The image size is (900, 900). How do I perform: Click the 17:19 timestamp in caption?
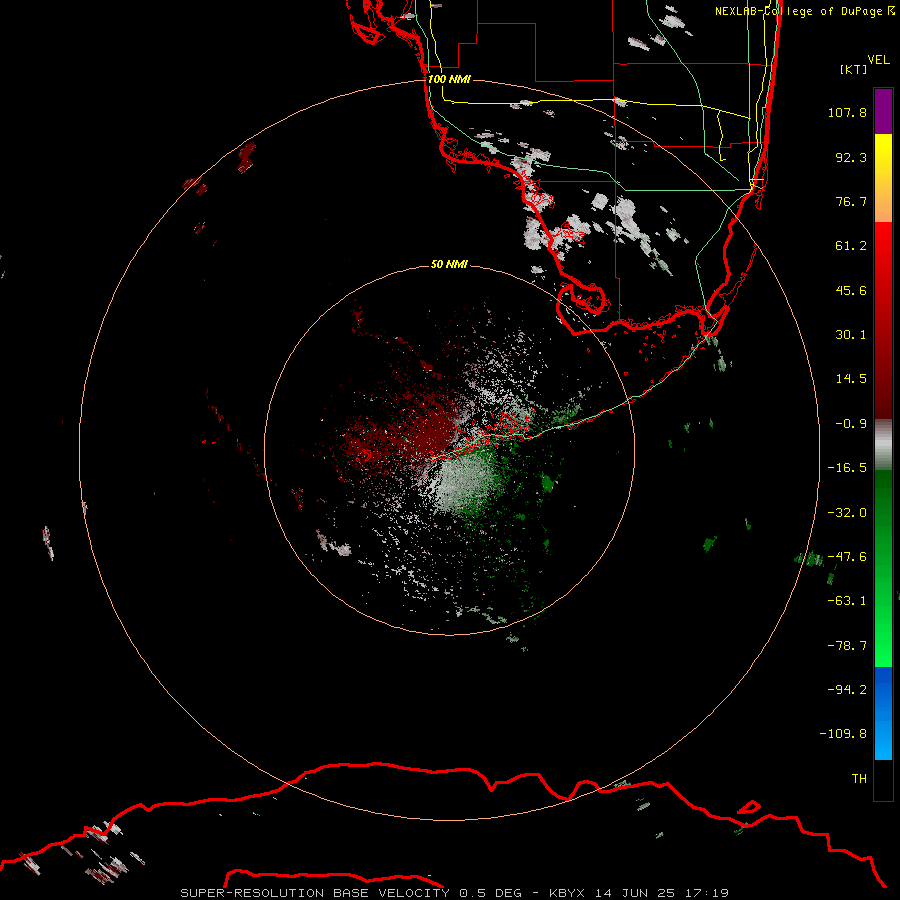pos(709,893)
